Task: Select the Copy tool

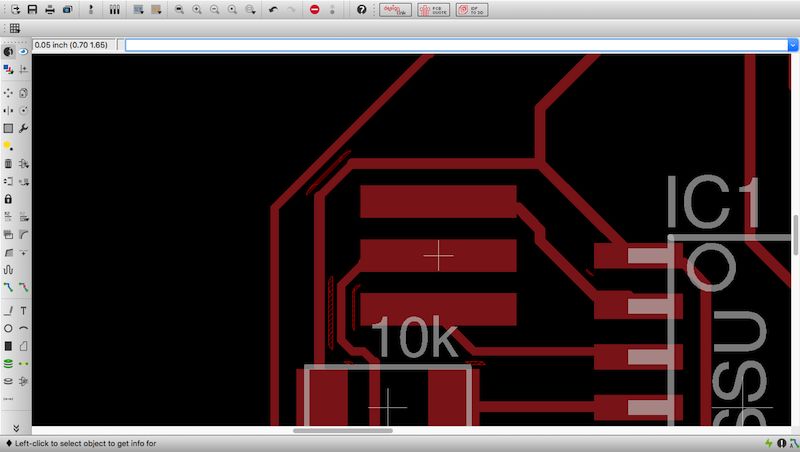Action: [23, 93]
